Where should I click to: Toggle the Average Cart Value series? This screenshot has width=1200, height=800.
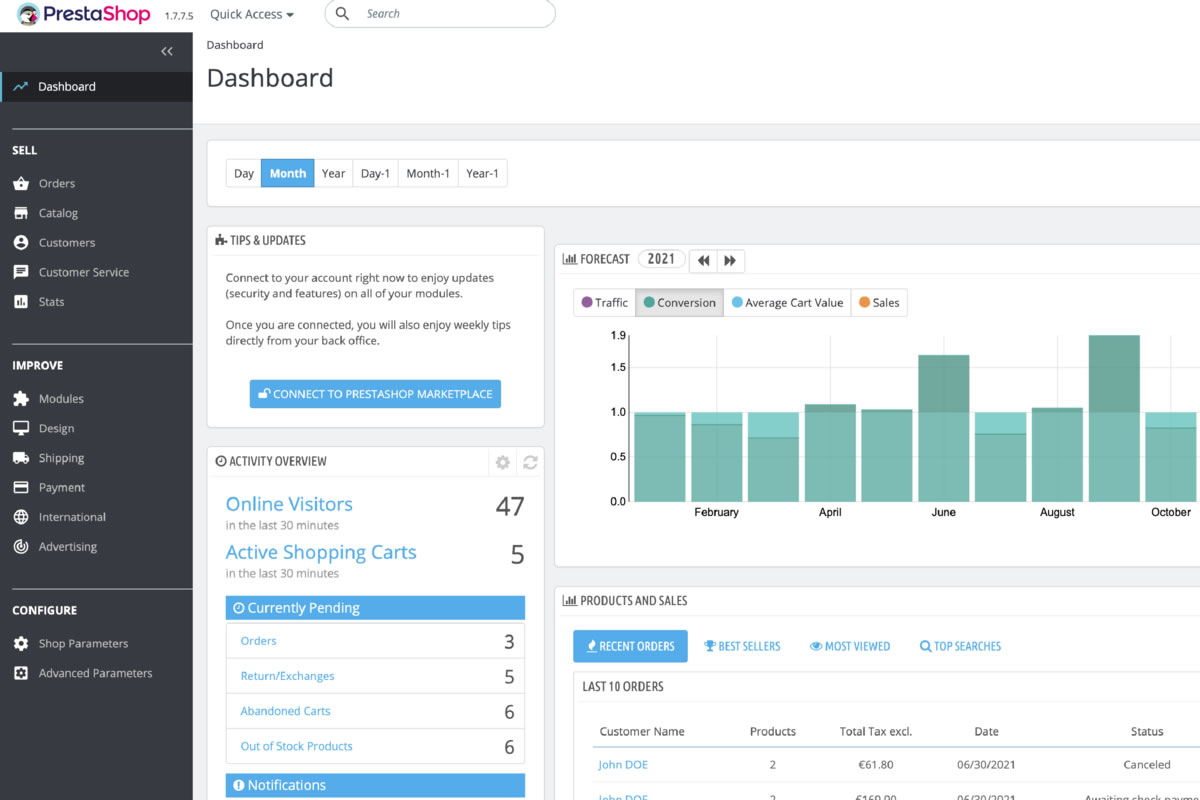coord(787,303)
